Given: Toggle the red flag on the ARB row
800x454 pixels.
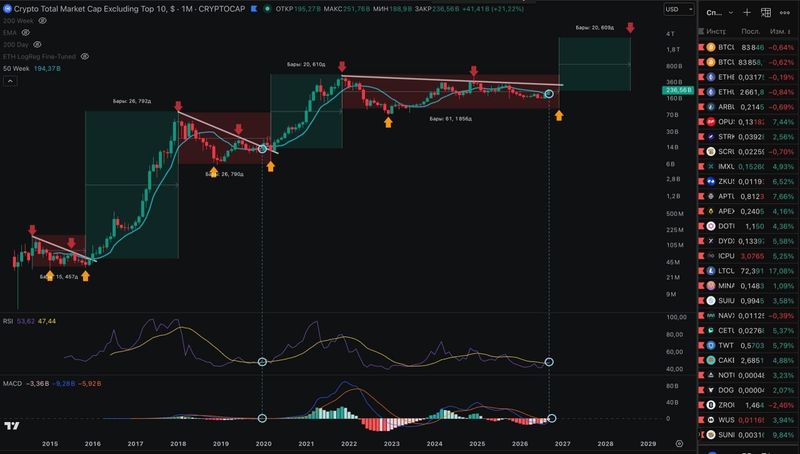Looking at the screenshot, I should (x=701, y=107).
